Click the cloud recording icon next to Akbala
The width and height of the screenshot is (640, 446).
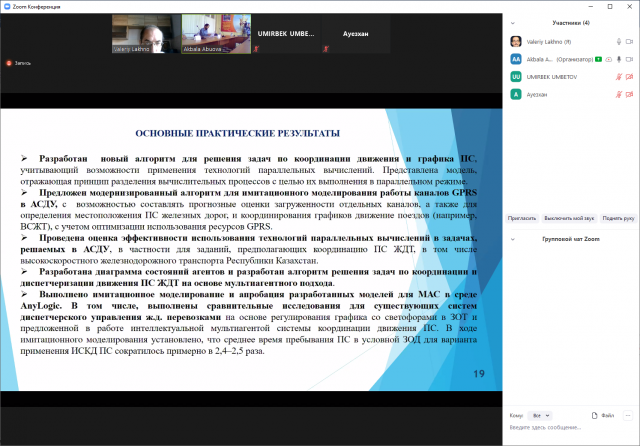pyautogui.click(x=609, y=59)
